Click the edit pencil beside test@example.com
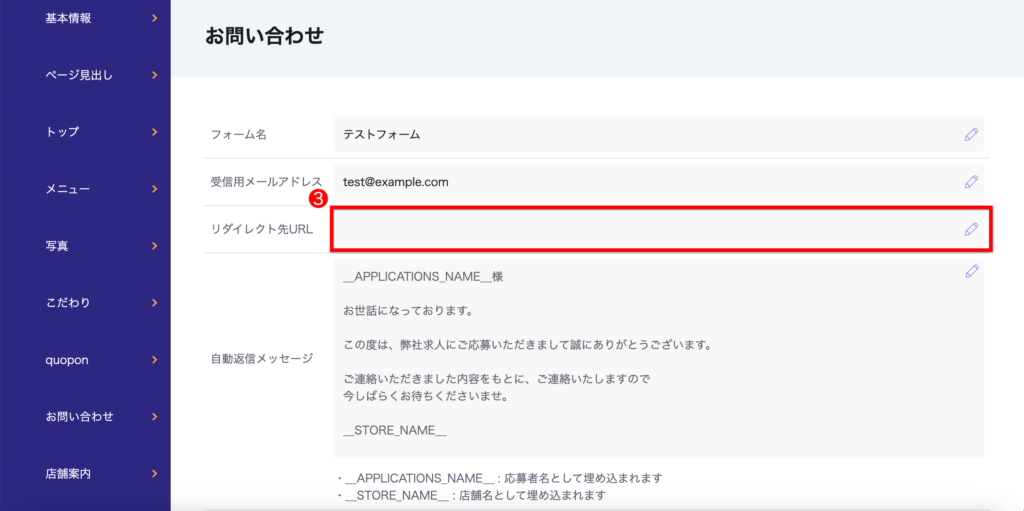The width and height of the screenshot is (1024, 511). [970, 182]
